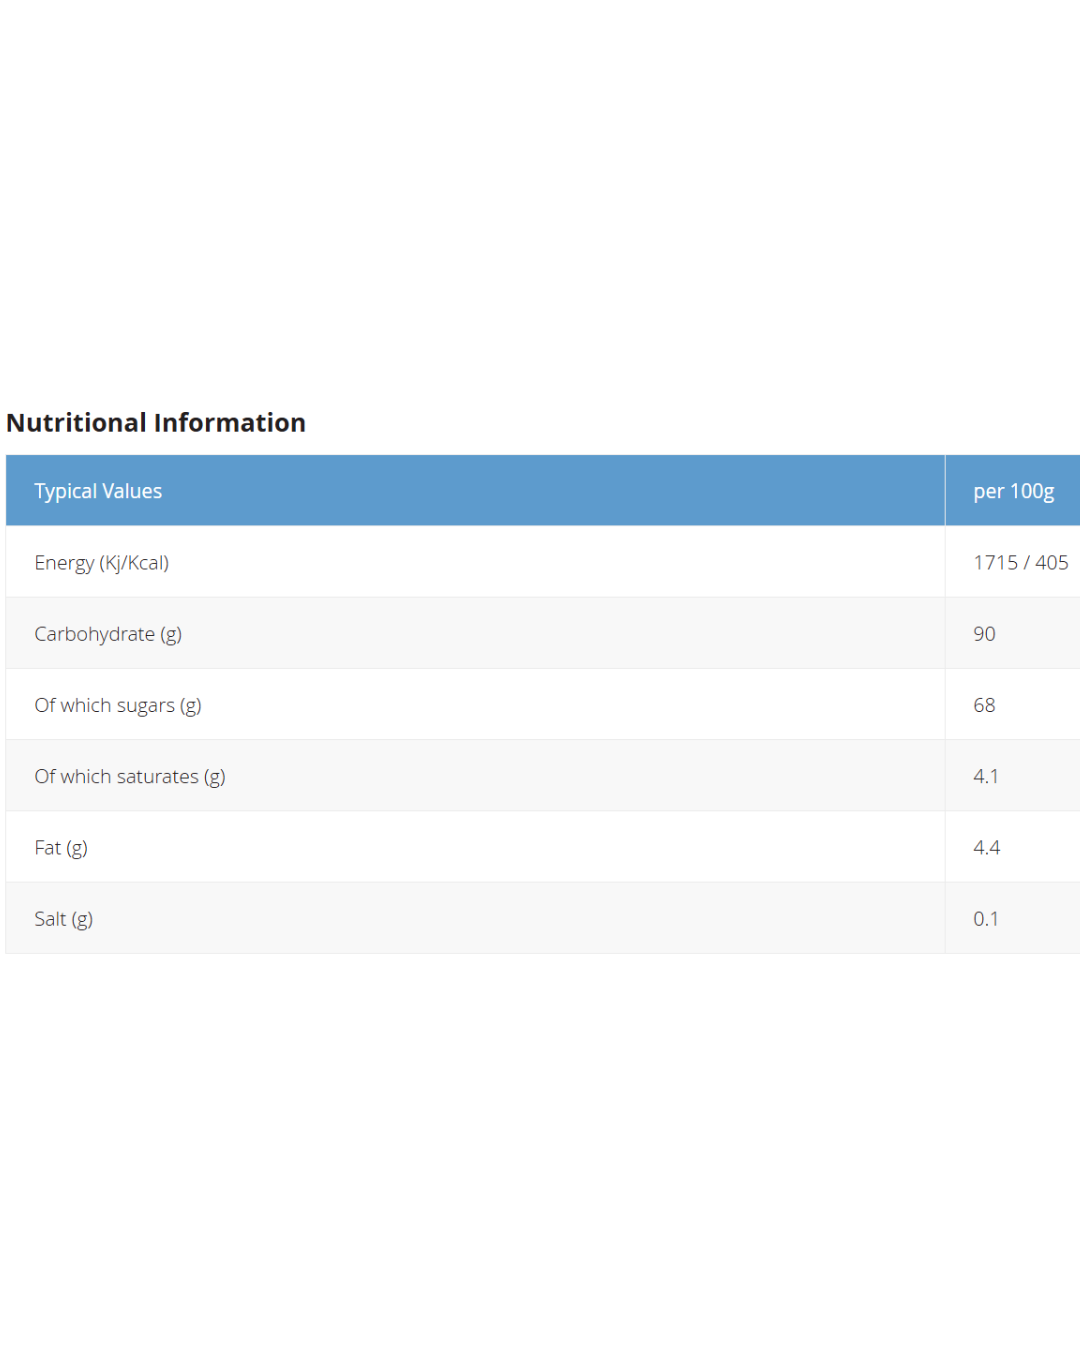The height and width of the screenshot is (1350, 1080).
Task: Click the saturates value 4.1
Action: [985, 776]
